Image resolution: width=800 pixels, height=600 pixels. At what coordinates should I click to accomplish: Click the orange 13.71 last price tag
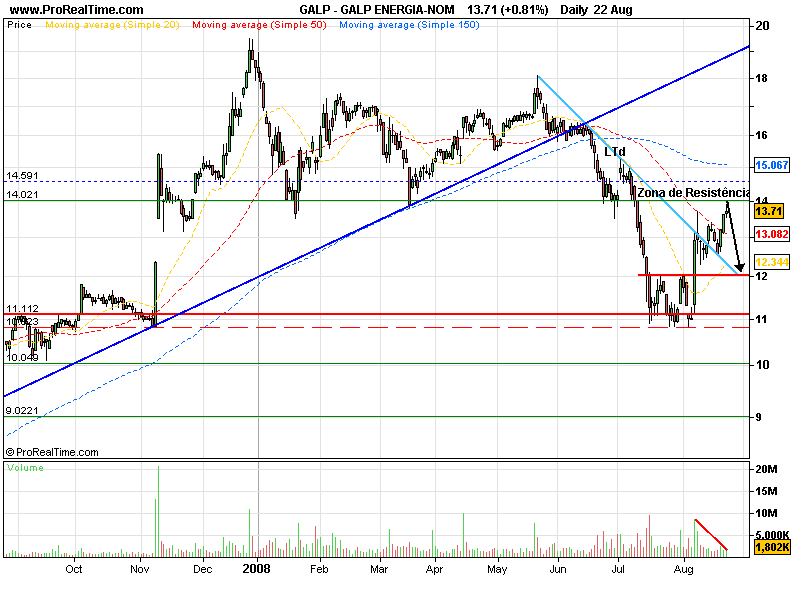769,211
